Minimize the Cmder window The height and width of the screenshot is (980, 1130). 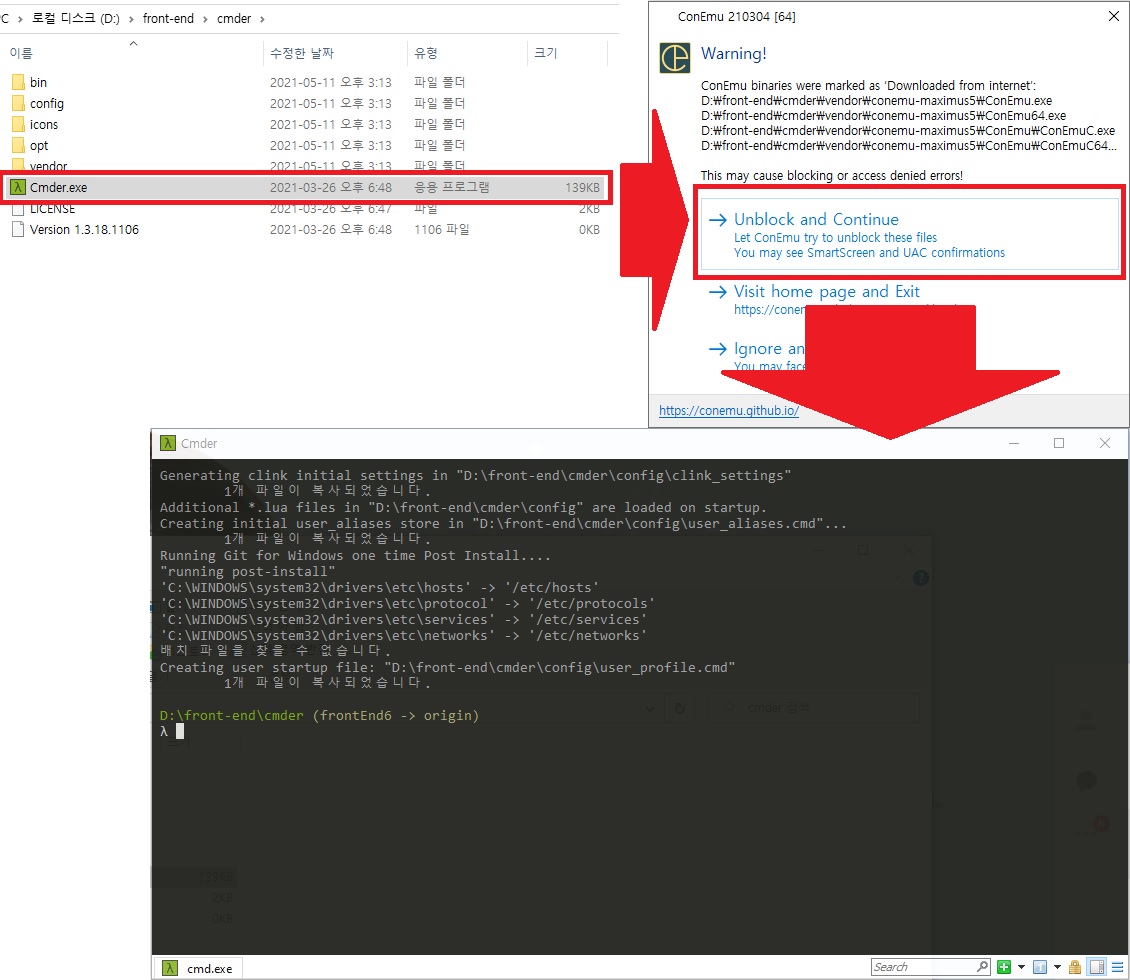(1014, 443)
